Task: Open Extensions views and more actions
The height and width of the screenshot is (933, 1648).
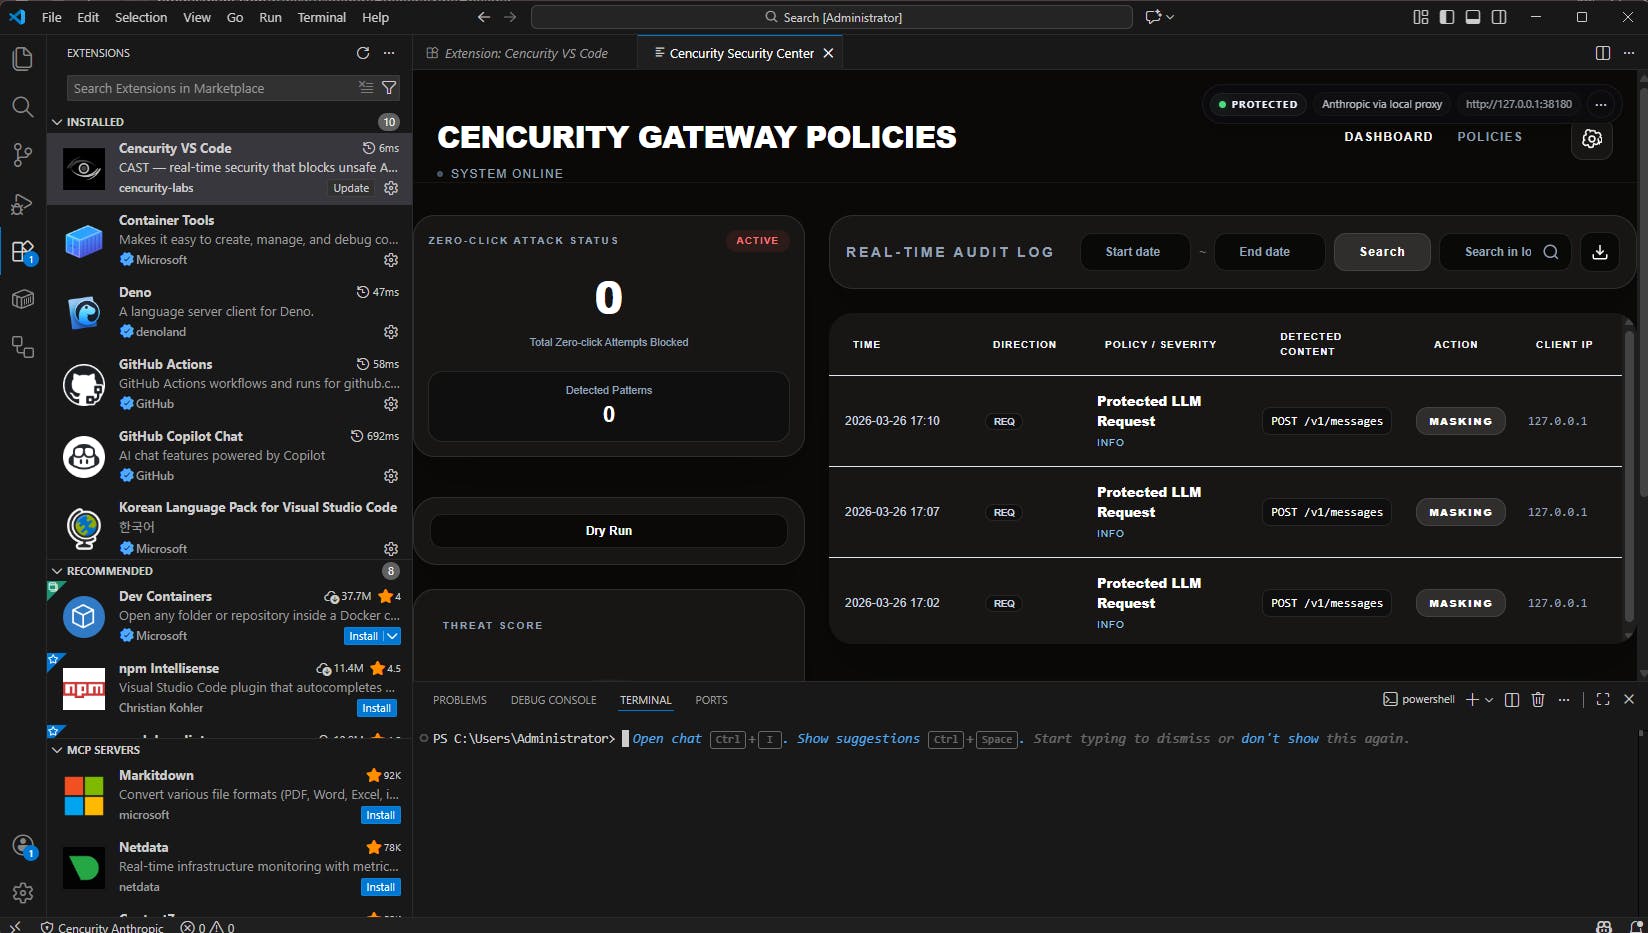Action: point(389,53)
